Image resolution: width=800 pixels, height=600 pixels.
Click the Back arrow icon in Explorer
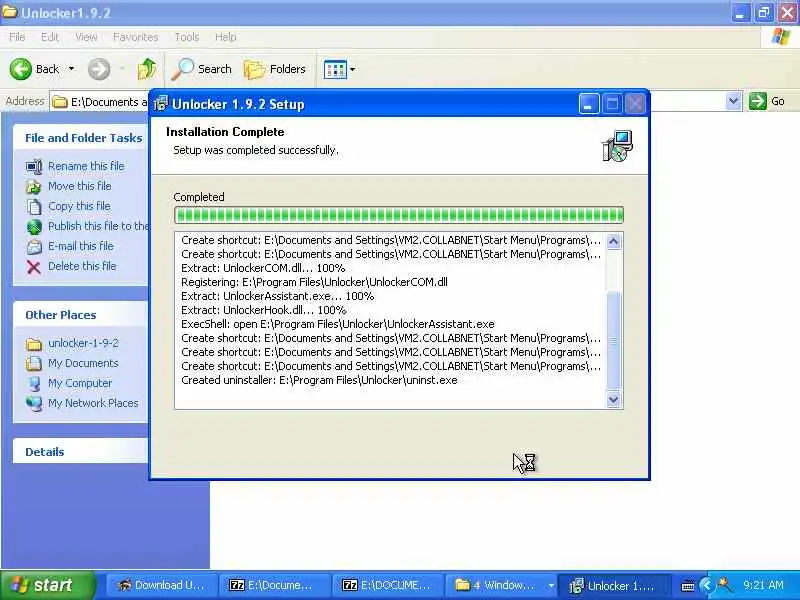coord(20,69)
